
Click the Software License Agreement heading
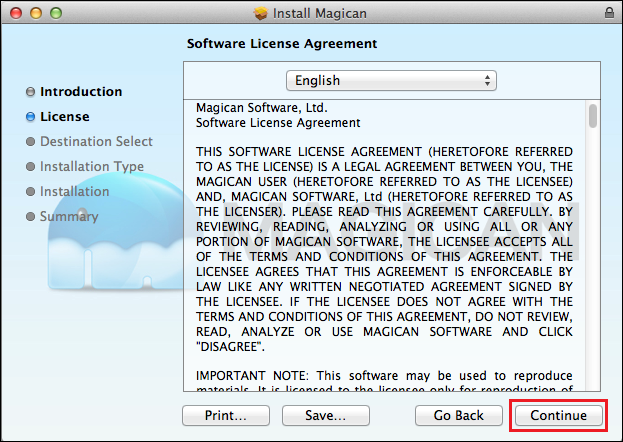(282, 43)
